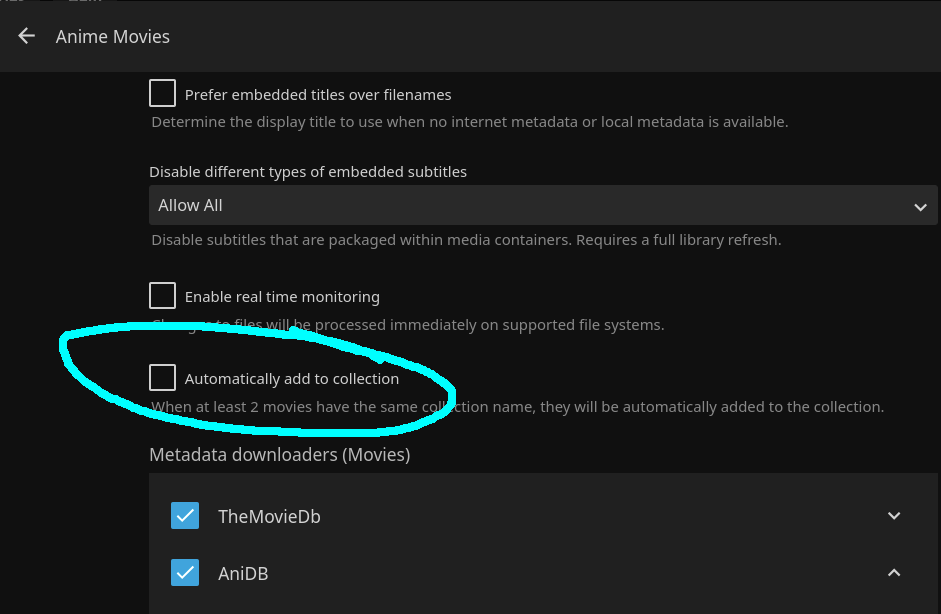Image resolution: width=941 pixels, height=614 pixels.
Task: Move TheMovieDb down with its chevron
Action: click(x=894, y=516)
